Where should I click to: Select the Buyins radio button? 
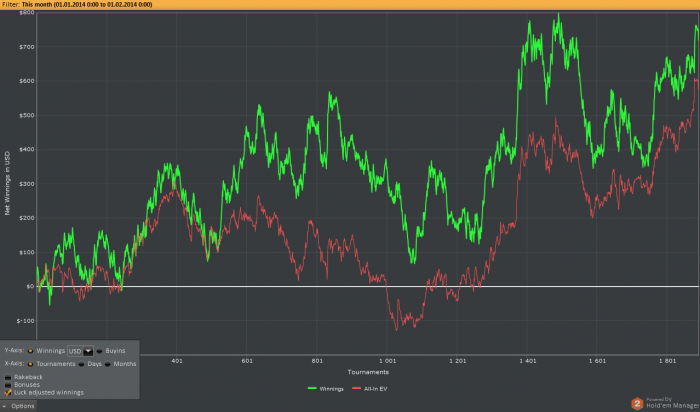pos(100,351)
